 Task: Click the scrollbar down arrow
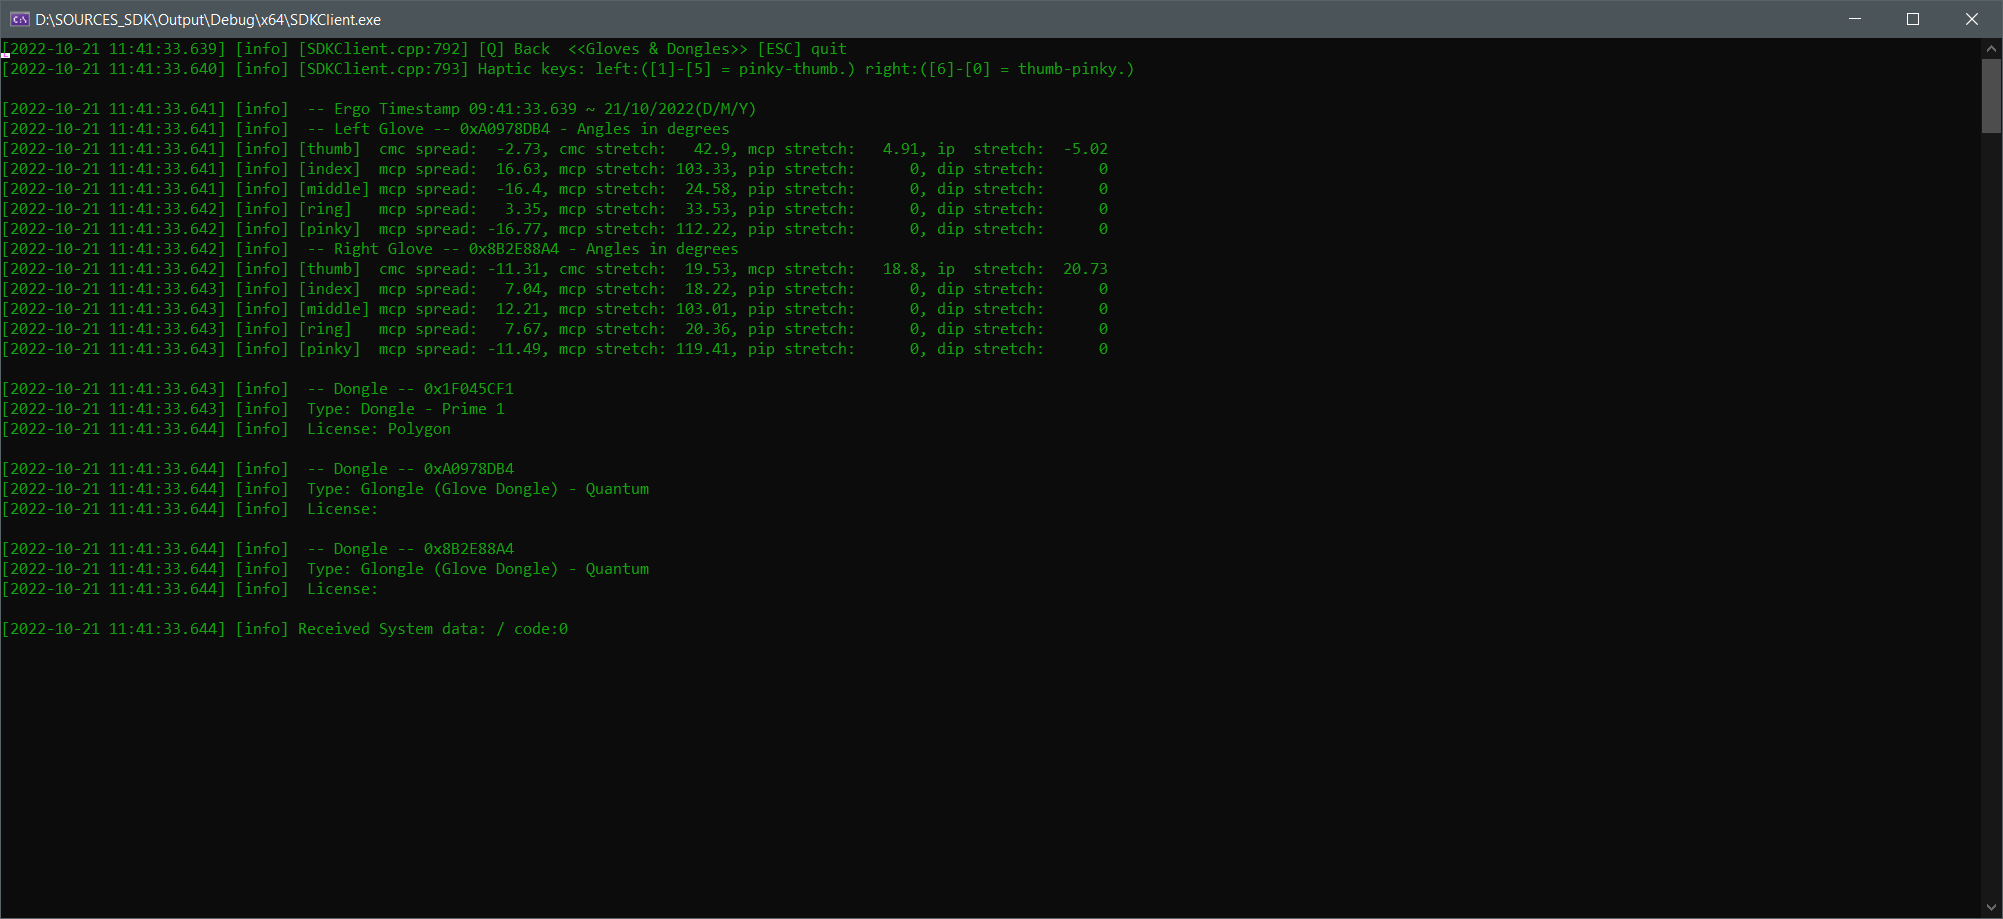(1991, 908)
